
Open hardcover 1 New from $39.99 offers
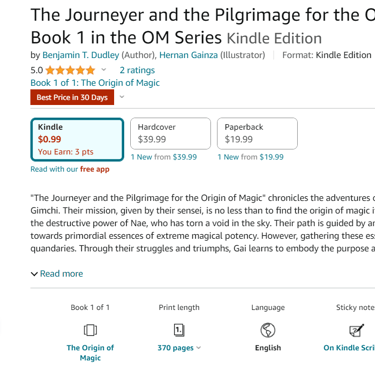point(164,157)
